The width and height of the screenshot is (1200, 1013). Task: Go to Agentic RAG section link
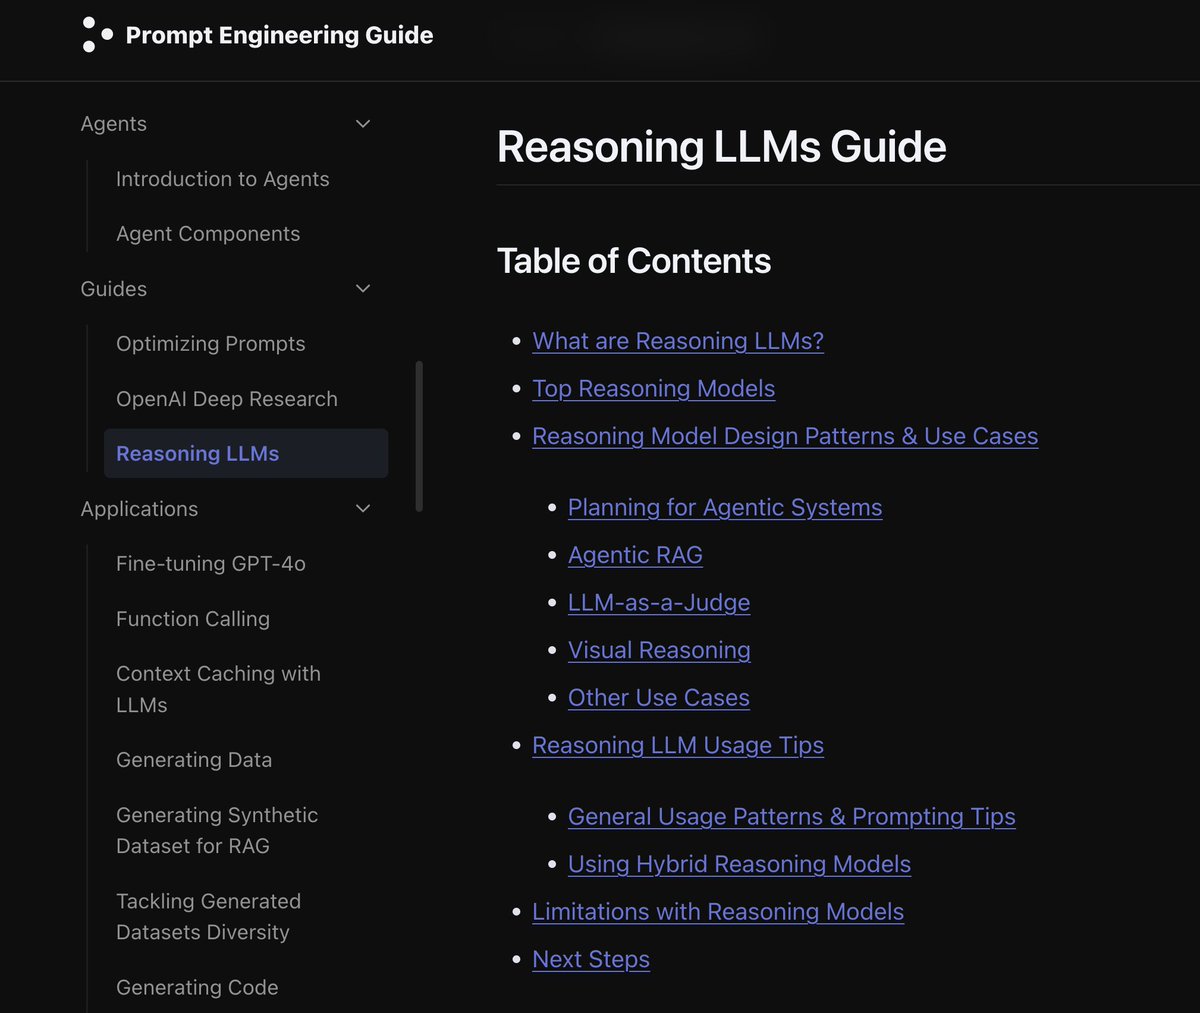[635, 555]
